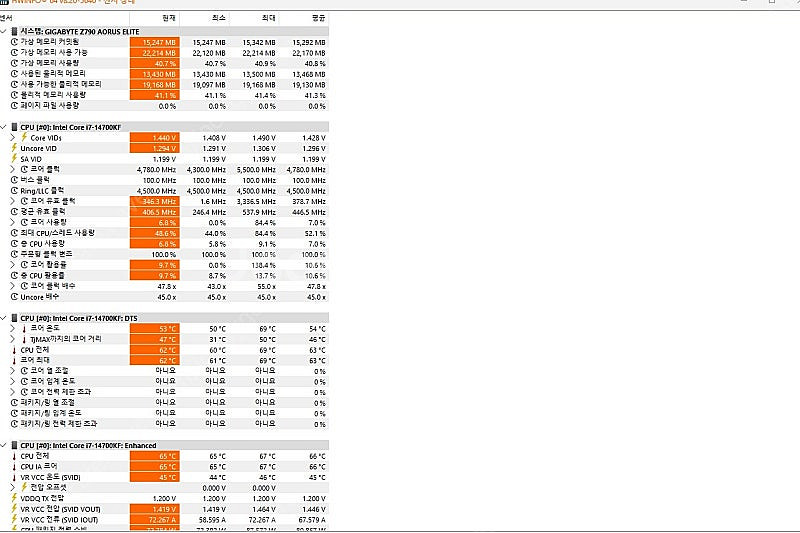800x533 pixels.
Task: Click the 현재 (current) column header
Action: (x=155, y=18)
